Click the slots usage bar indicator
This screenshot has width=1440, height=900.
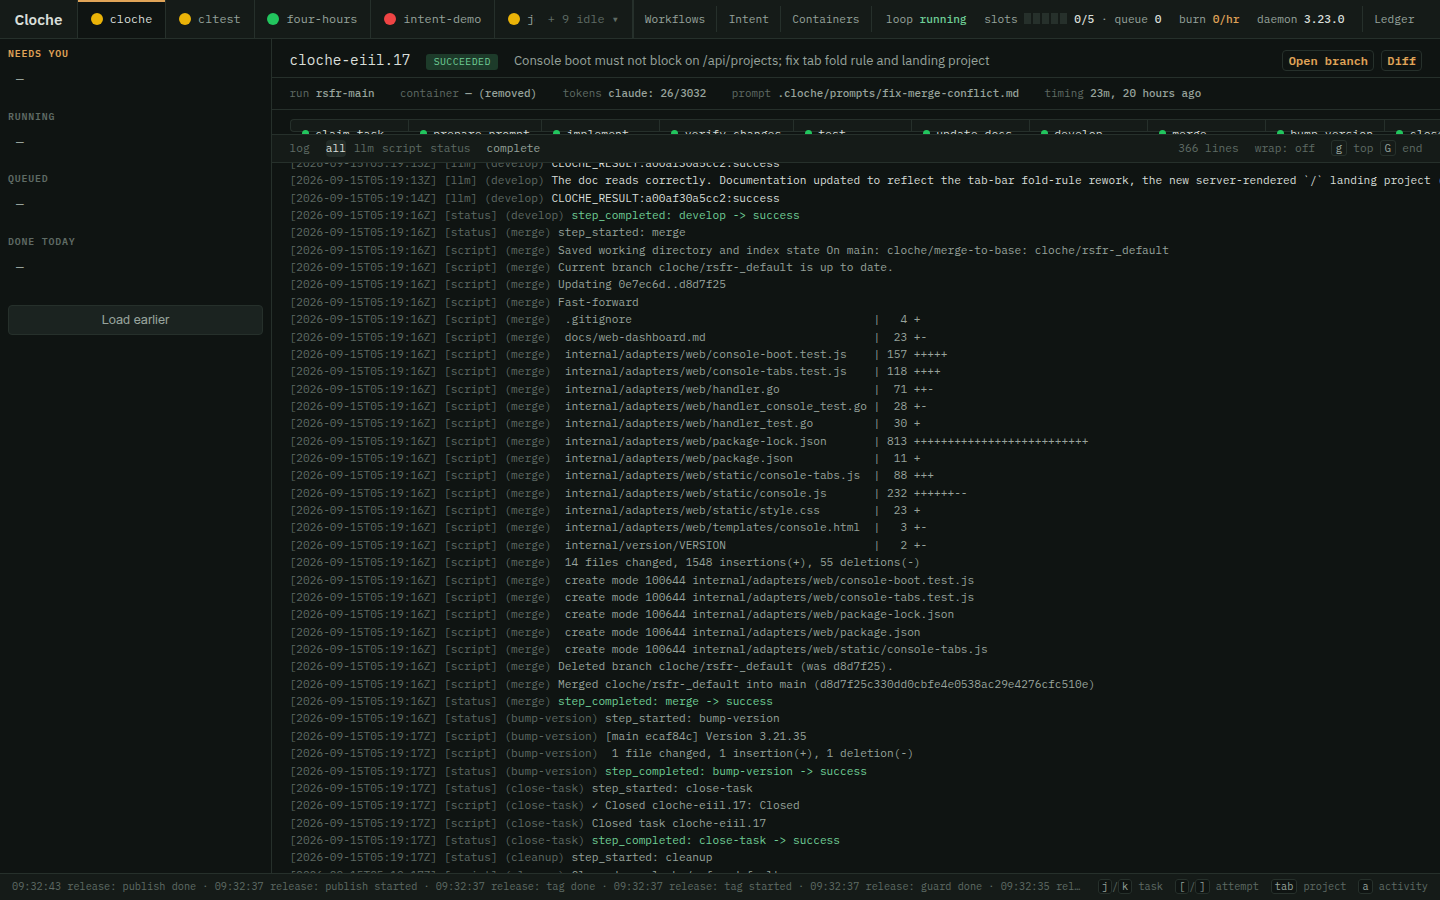[x=1045, y=19]
